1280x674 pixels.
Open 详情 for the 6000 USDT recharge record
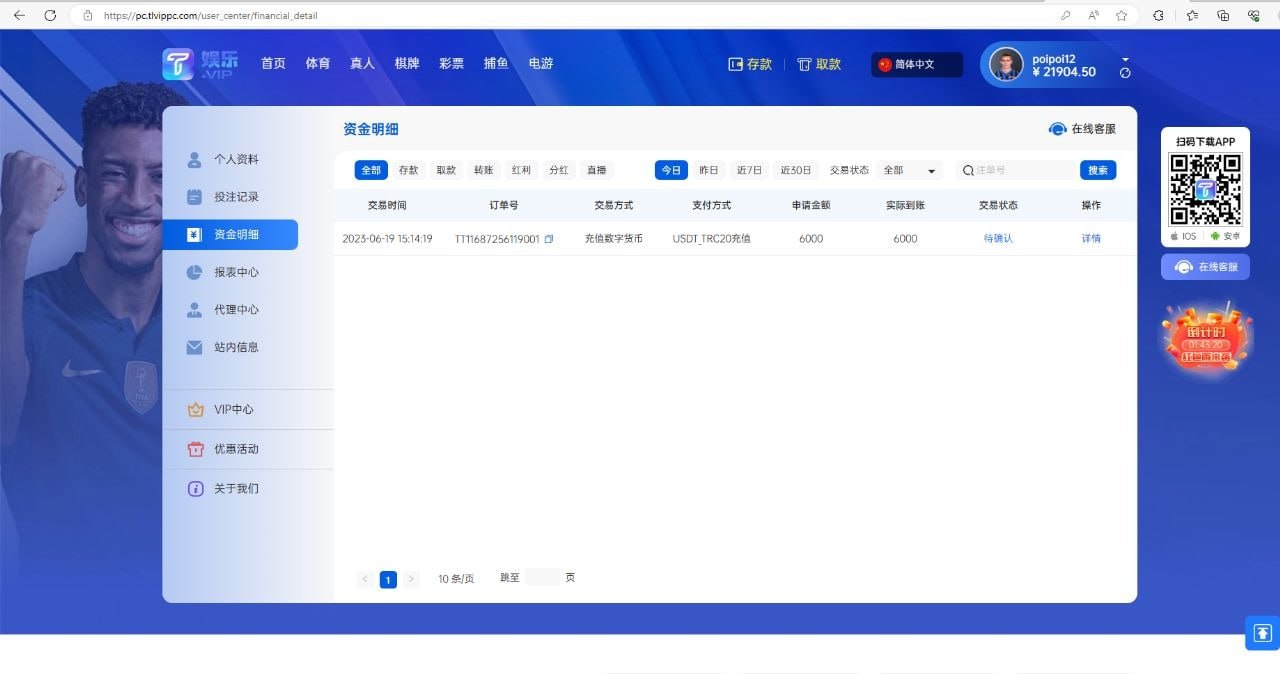tap(1091, 238)
